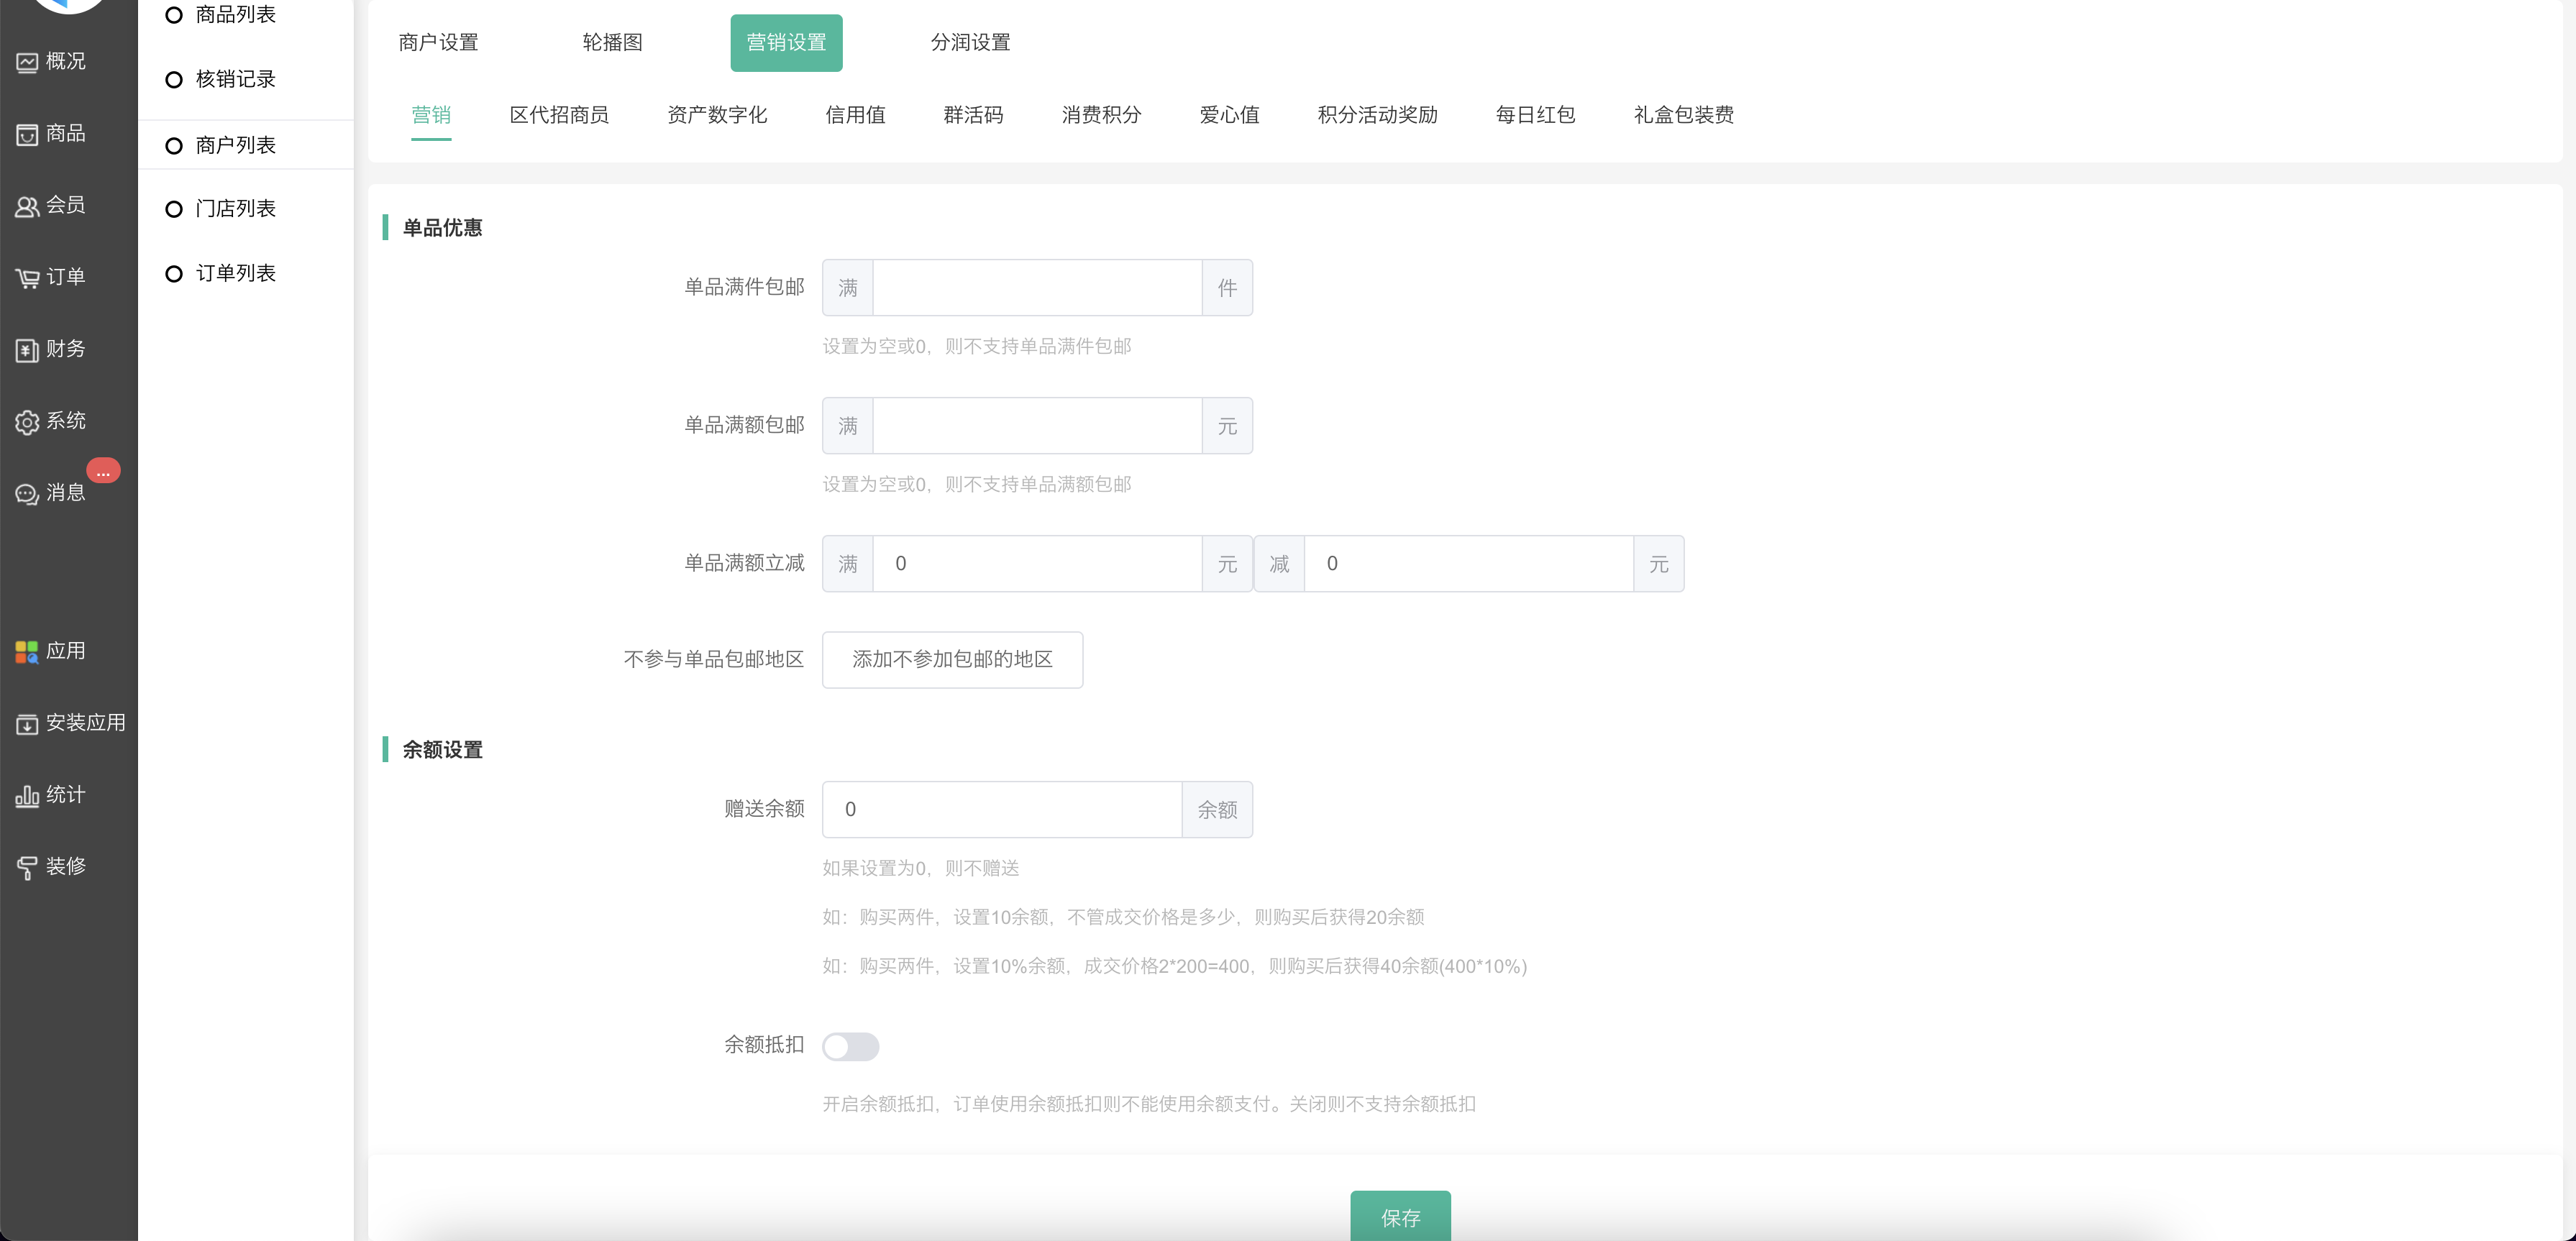Click the 订单 shopping cart icon
This screenshot has width=2576, height=1241.
pyautogui.click(x=27, y=278)
